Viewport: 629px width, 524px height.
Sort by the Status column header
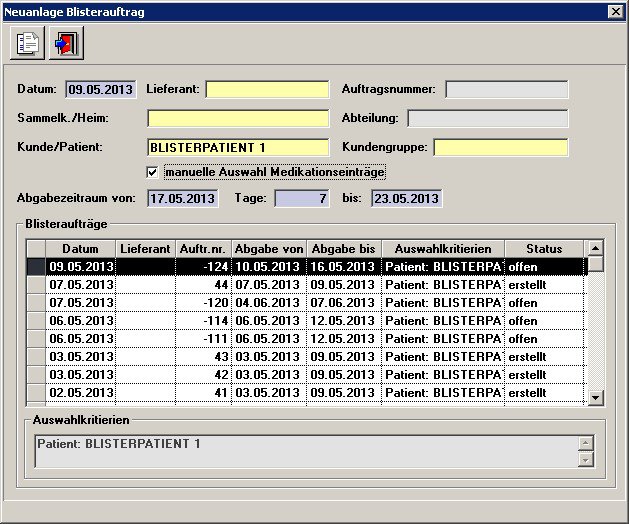point(543,249)
